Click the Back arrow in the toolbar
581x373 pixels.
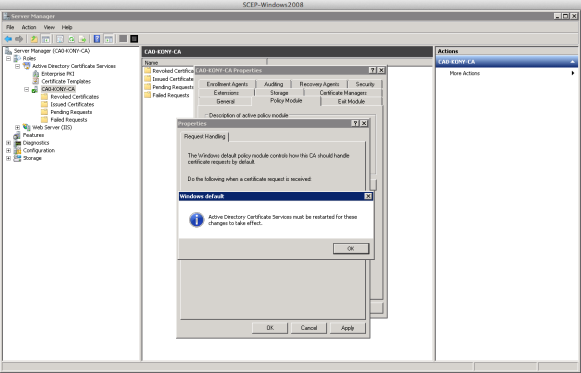pyautogui.click(x=8, y=39)
